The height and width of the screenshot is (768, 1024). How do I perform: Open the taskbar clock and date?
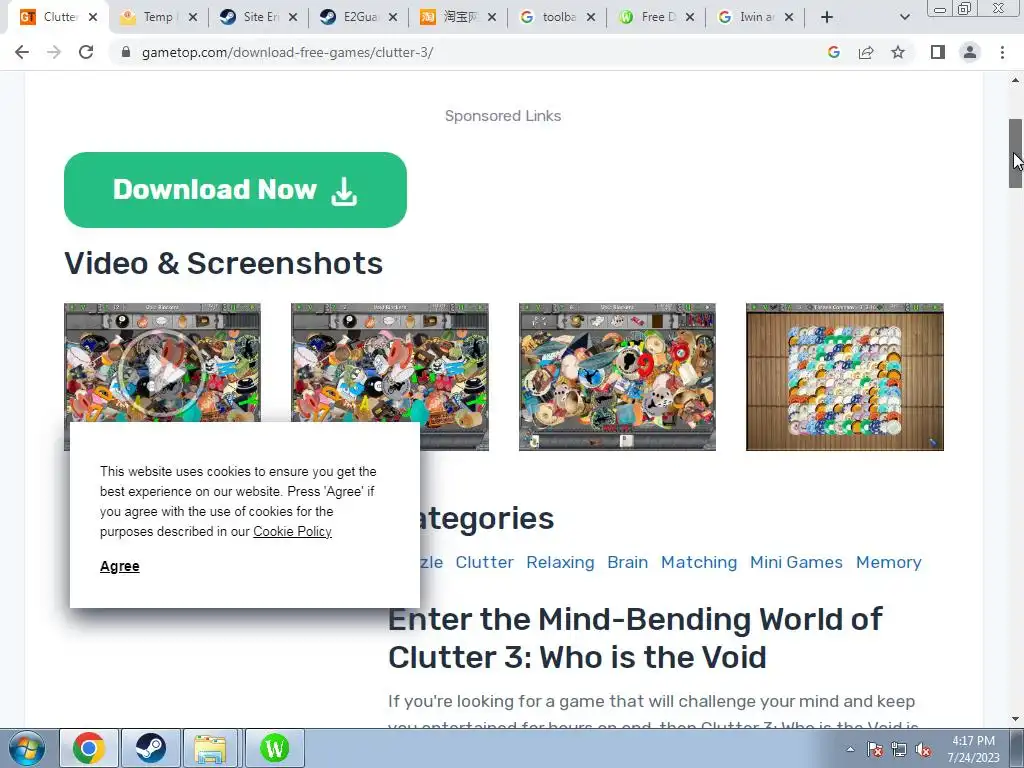point(974,749)
